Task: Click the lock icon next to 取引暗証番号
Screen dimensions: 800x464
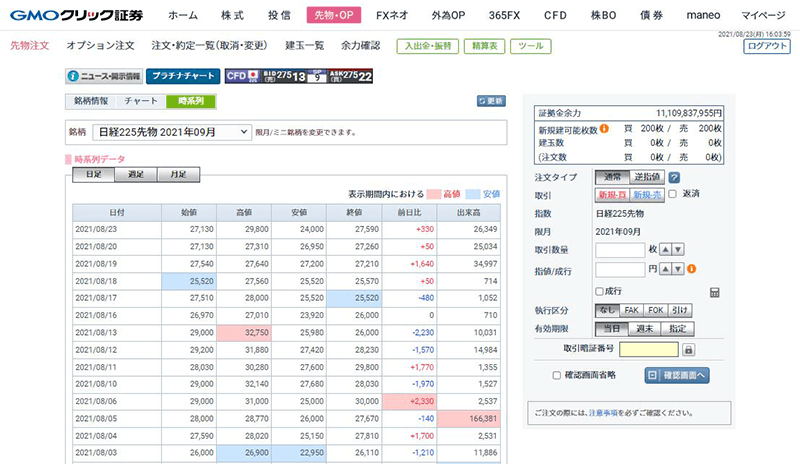Action: coord(687,350)
